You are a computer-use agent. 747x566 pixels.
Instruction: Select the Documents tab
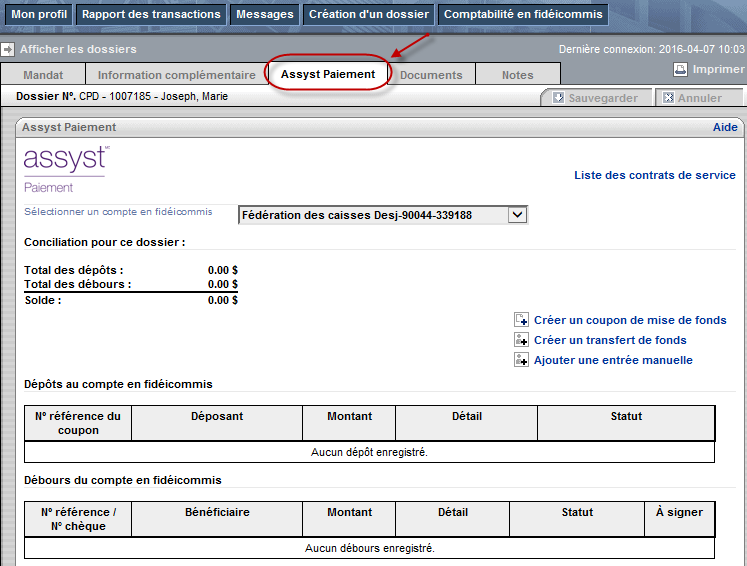click(431, 75)
